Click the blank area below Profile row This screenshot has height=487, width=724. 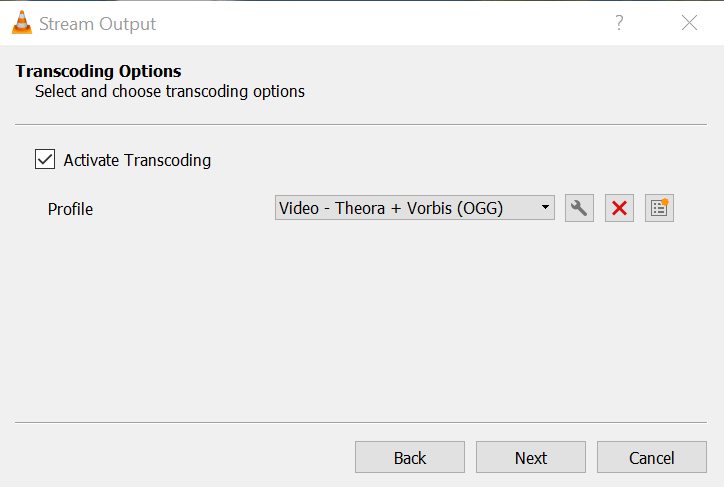[360, 320]
